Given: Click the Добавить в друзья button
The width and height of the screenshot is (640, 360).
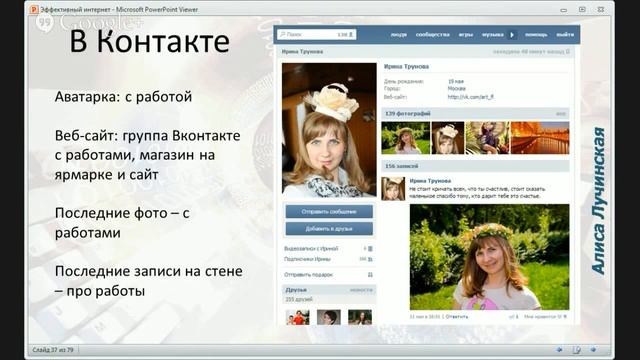Looking at the screenshot, I should pyautogui.click(x=329, y=229).
